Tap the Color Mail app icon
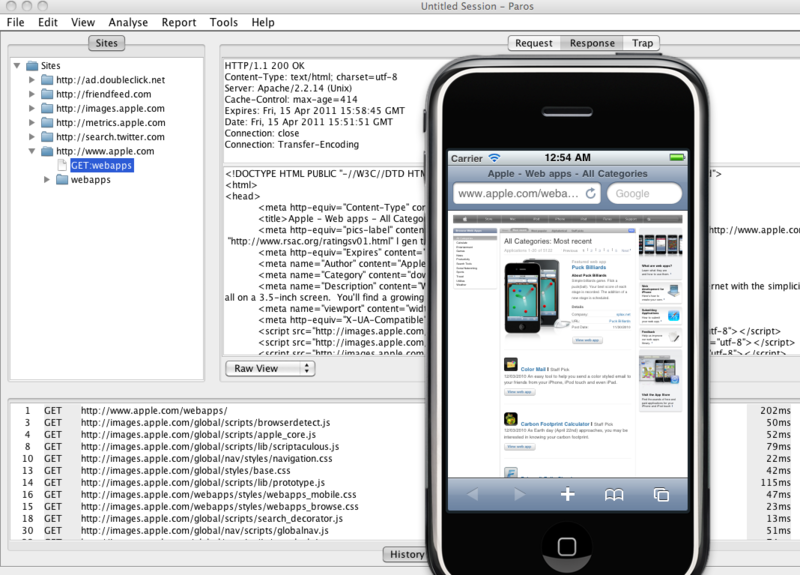Screen dimensions: 800x575 511,364
